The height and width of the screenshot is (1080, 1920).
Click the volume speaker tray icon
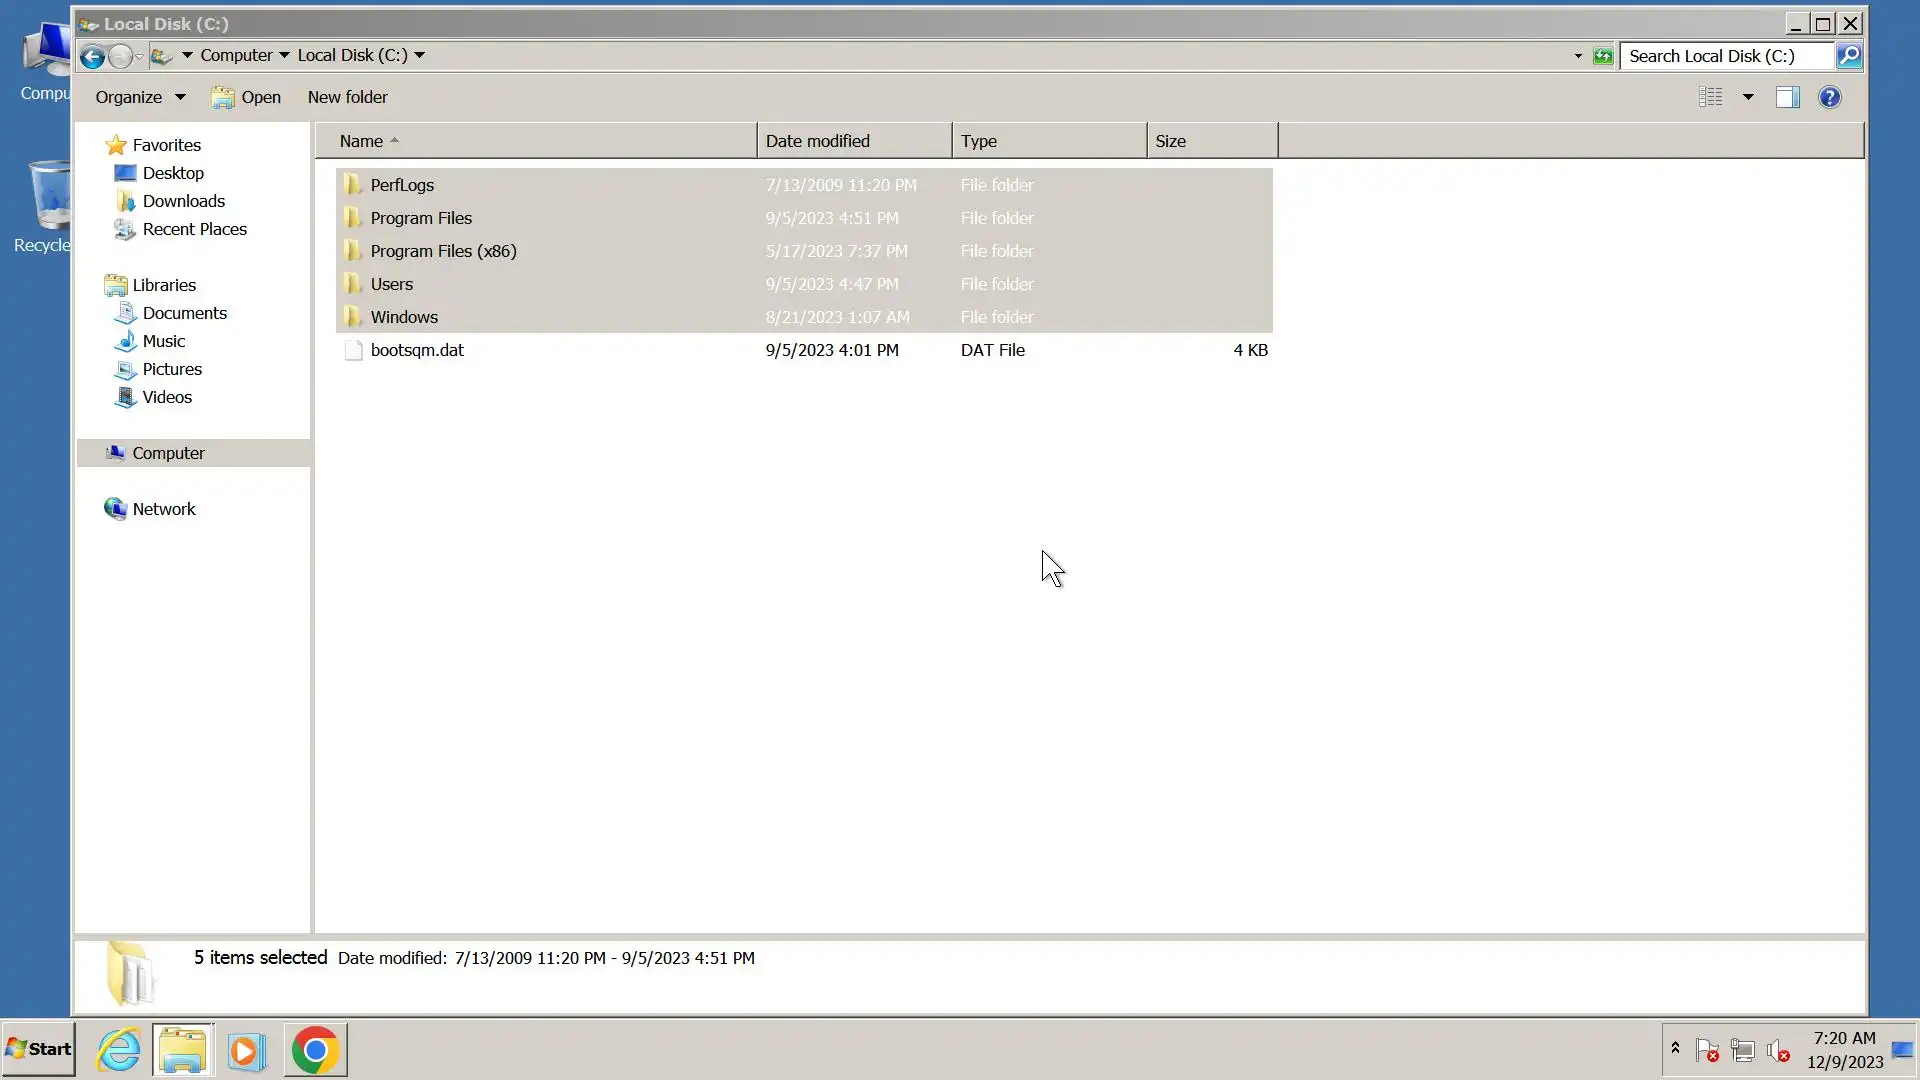(1777, 1050)
